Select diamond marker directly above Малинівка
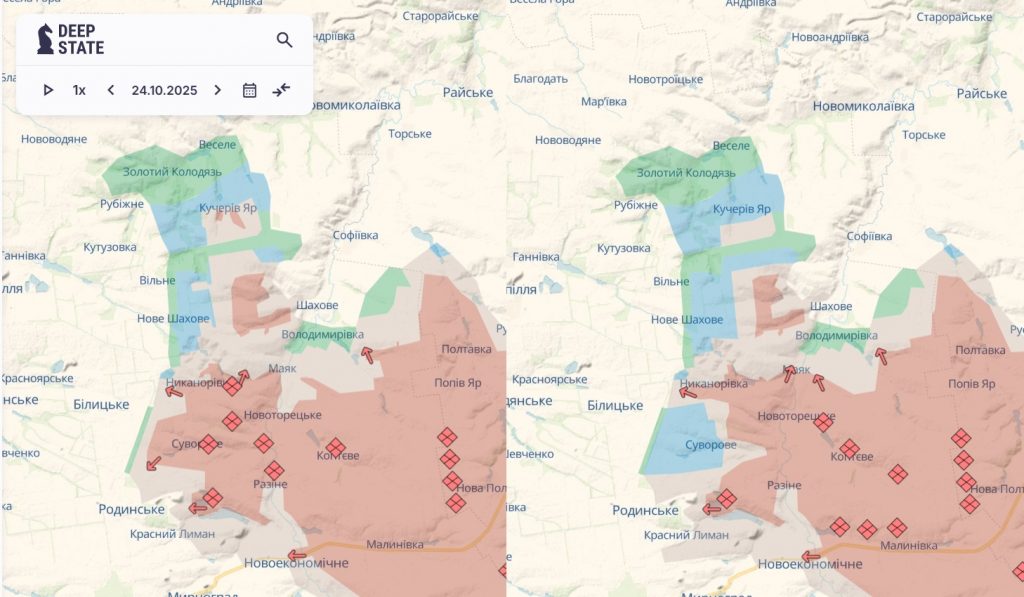 (897, 527)
